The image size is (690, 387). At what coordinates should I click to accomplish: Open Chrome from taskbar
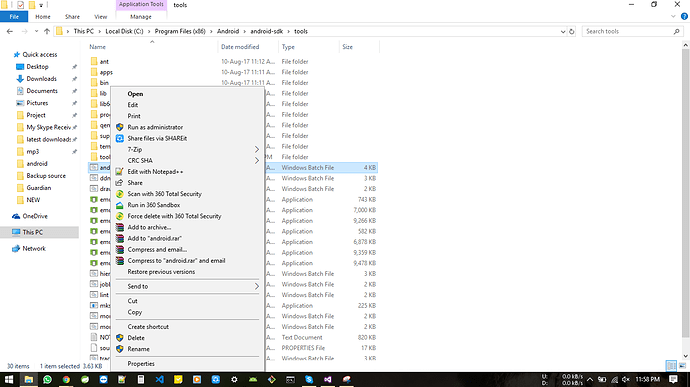pos(66,380)
